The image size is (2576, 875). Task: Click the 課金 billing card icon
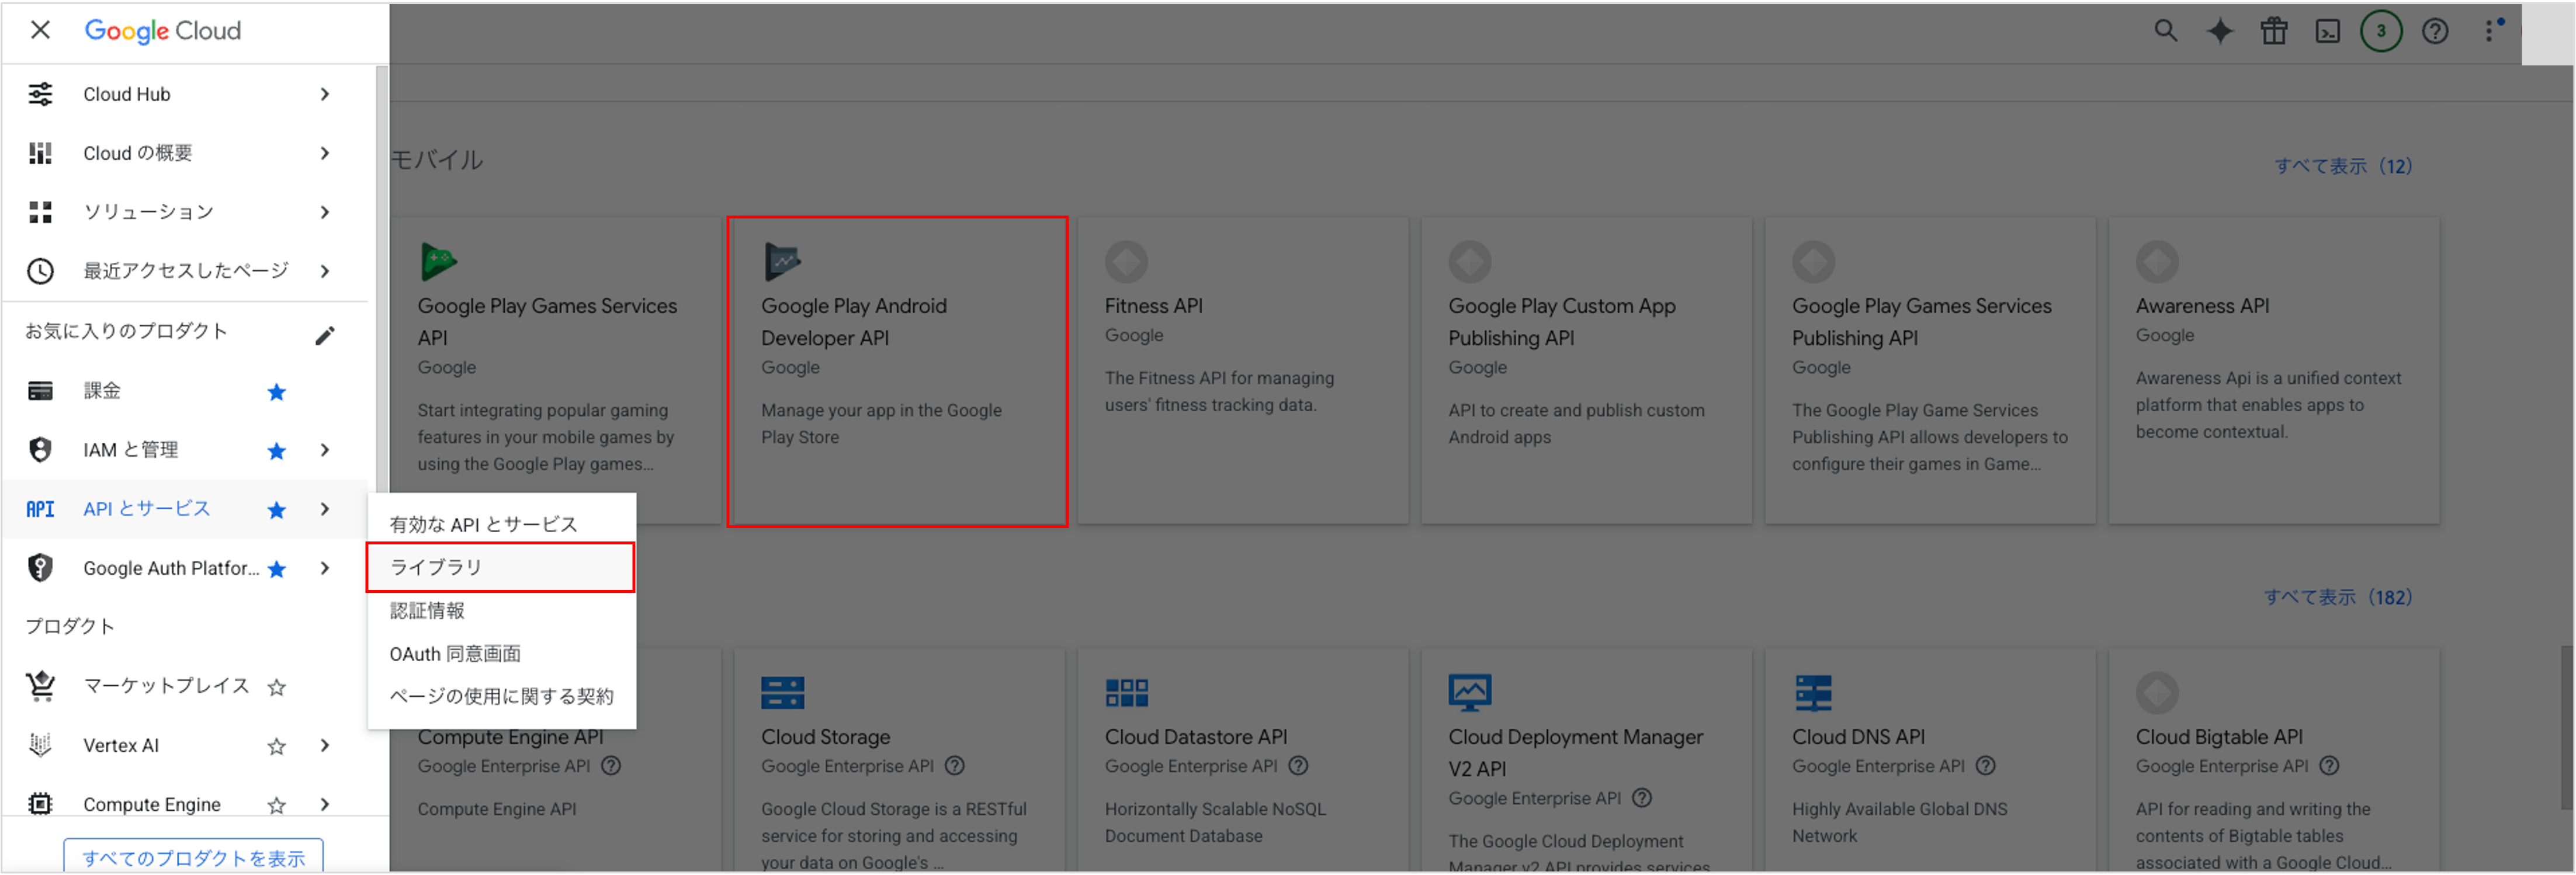click(40, 391)
